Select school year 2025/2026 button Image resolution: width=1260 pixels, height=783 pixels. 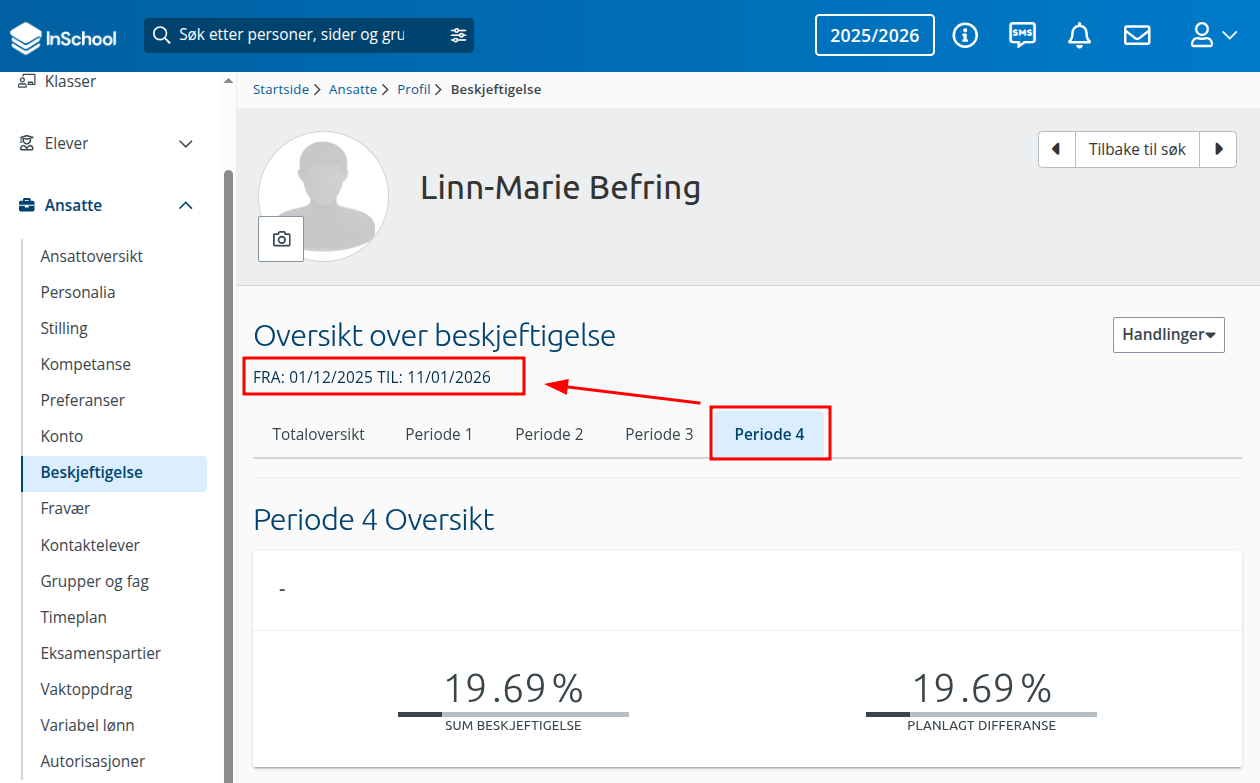(x=875, y=35)
